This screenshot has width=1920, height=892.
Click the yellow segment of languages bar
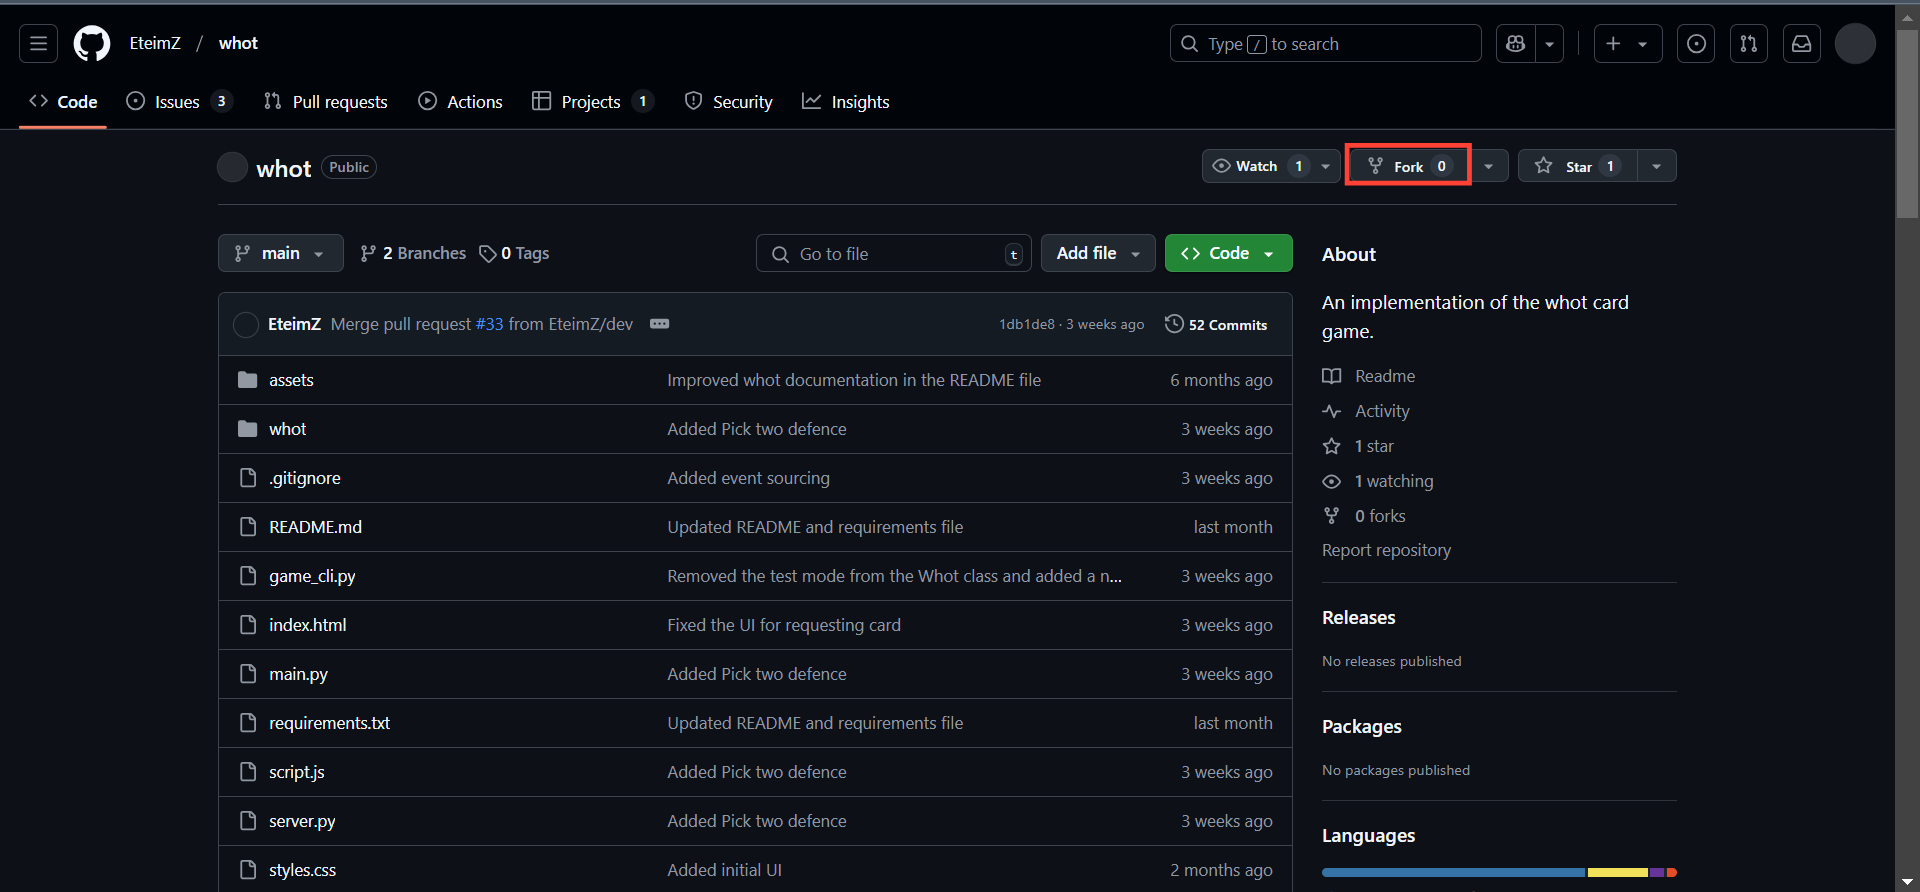click(x=1617, y=872)
